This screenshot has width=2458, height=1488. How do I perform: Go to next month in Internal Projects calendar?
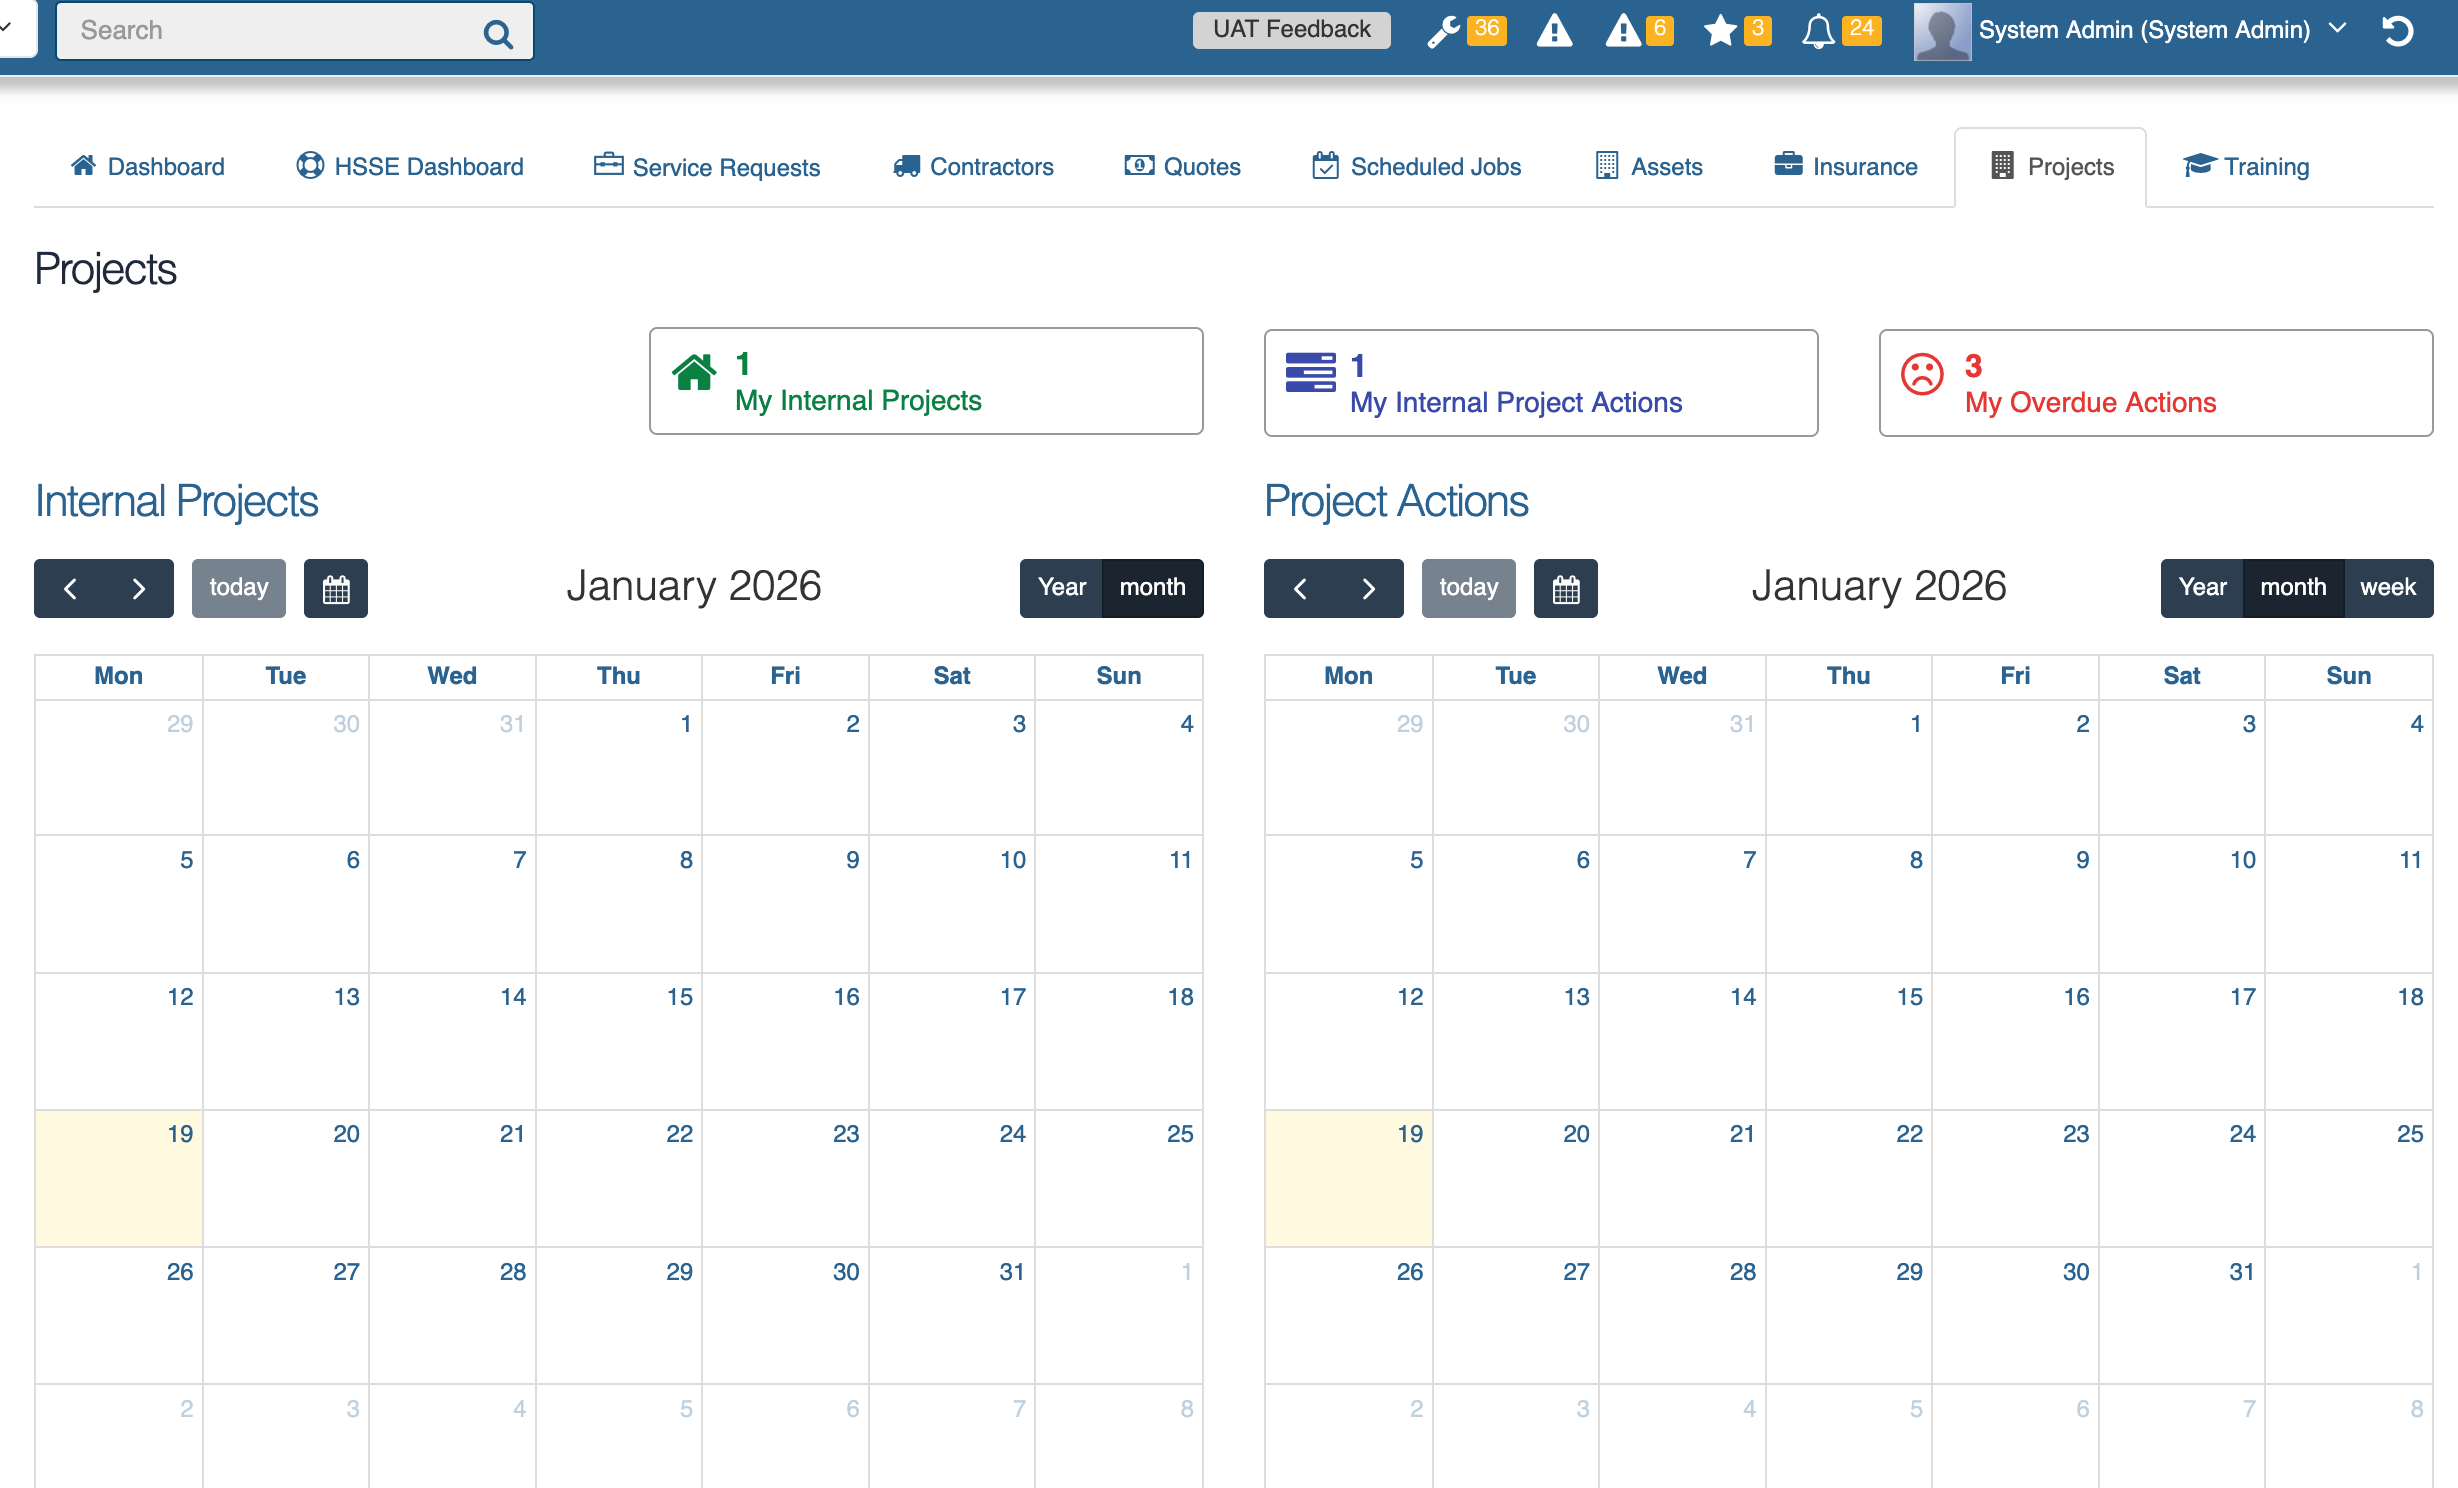[x=138, y=588]
